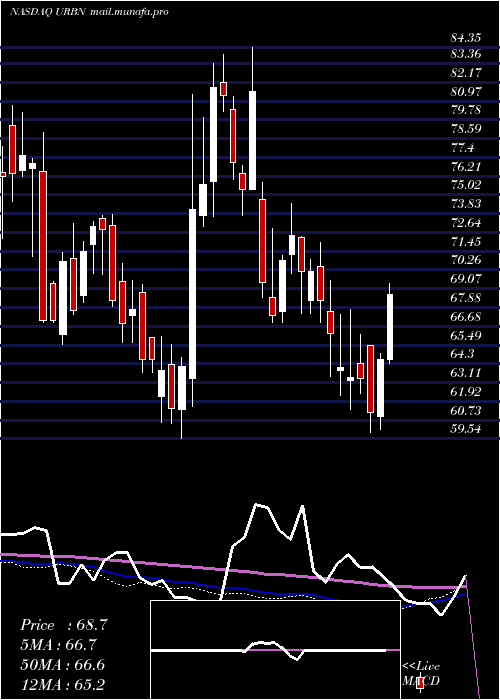Click the 63.11 price axis label
The image size is (500, 700).
466,373
